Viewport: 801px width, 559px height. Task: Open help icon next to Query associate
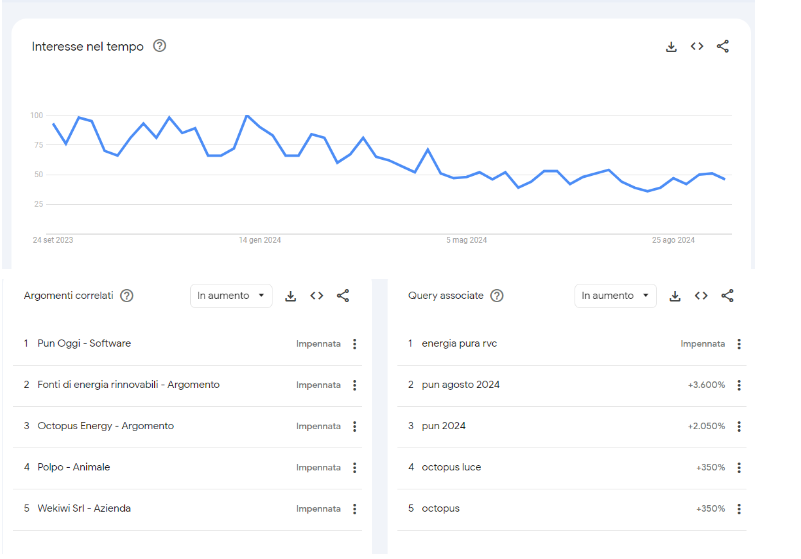click(x=497, y=296)
